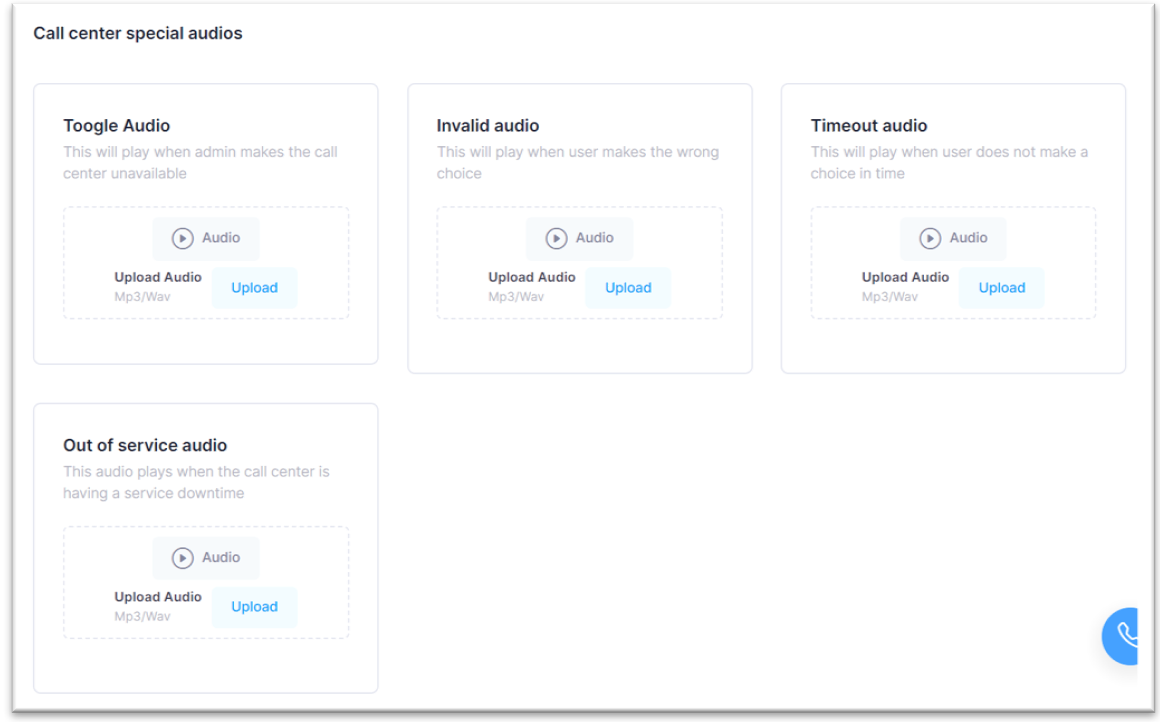
Task: Upload a file for Toogle Audio
Action: pos(254,288)
